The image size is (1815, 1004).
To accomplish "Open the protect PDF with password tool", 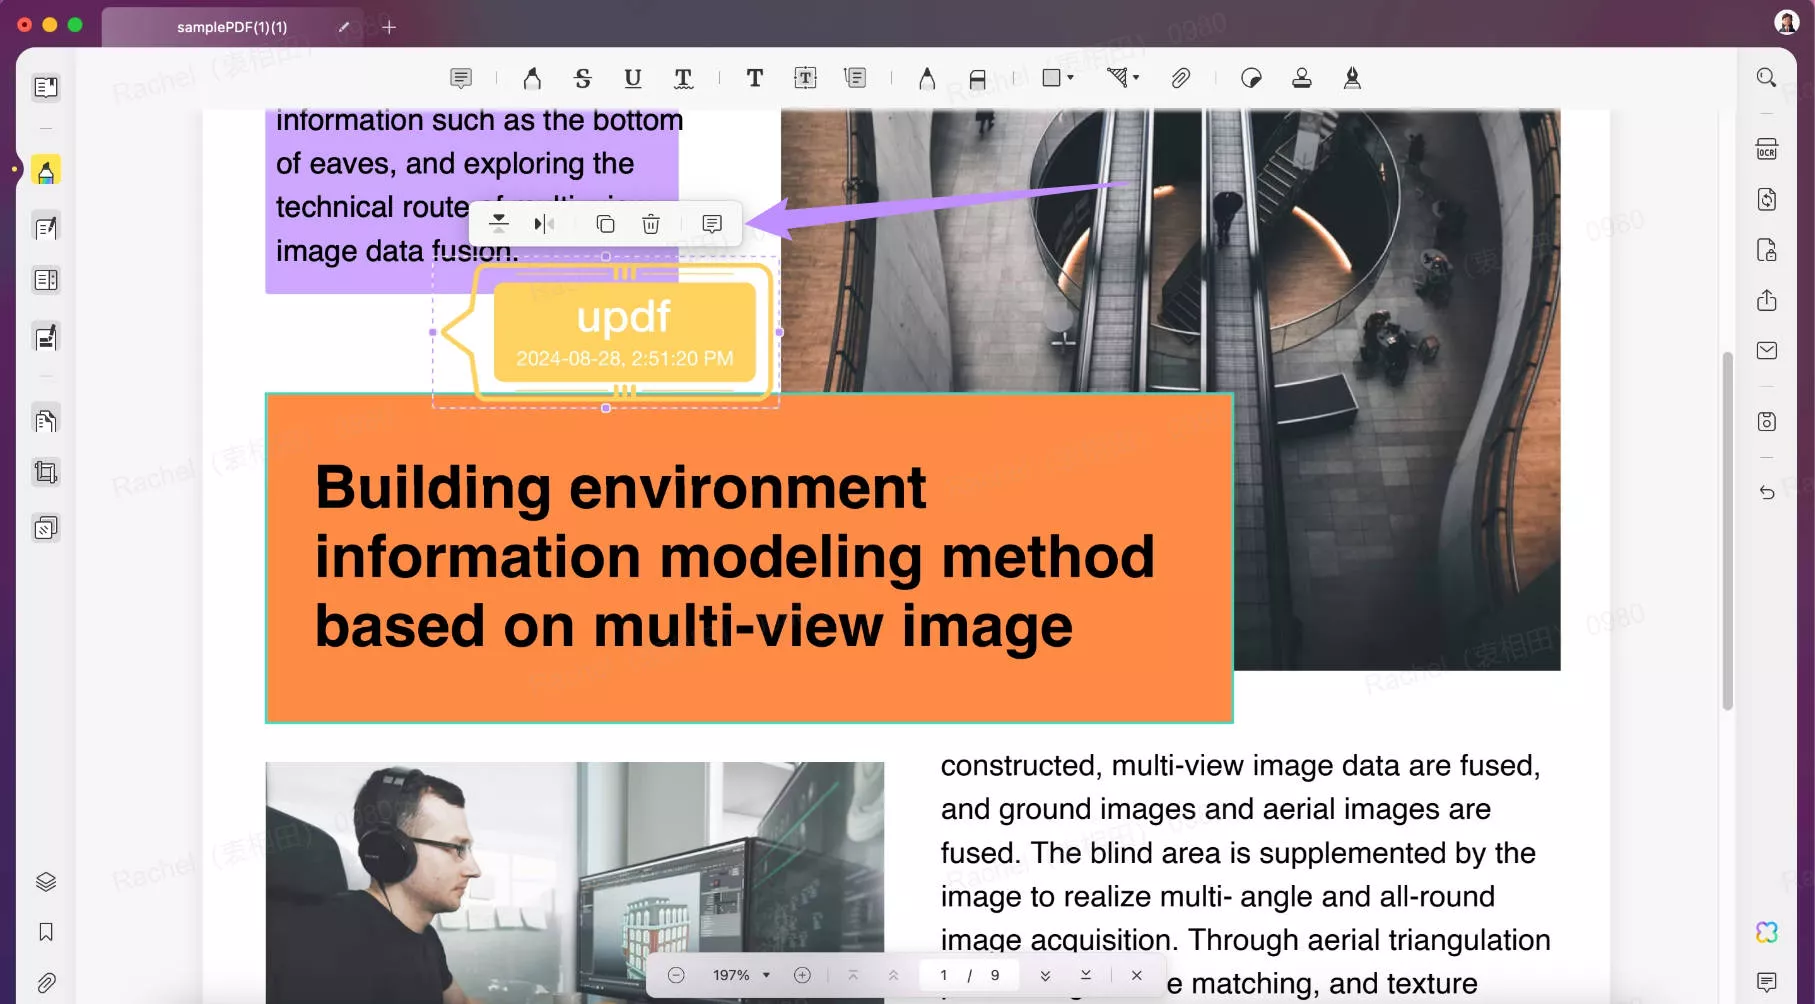I will coord(1767,250).
